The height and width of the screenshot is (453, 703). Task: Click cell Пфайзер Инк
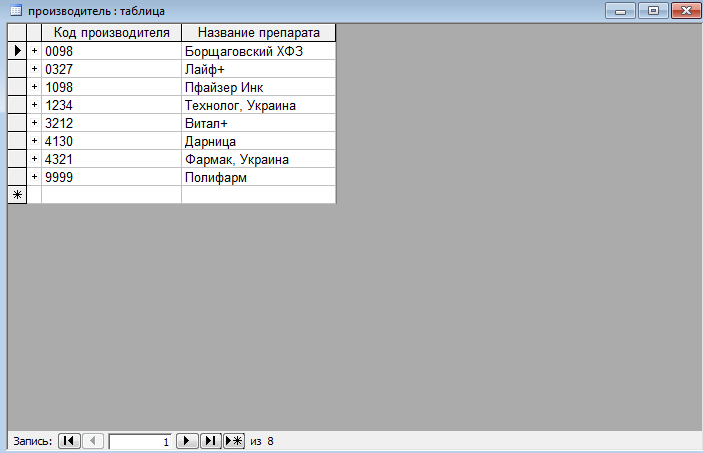click(259, 87)
